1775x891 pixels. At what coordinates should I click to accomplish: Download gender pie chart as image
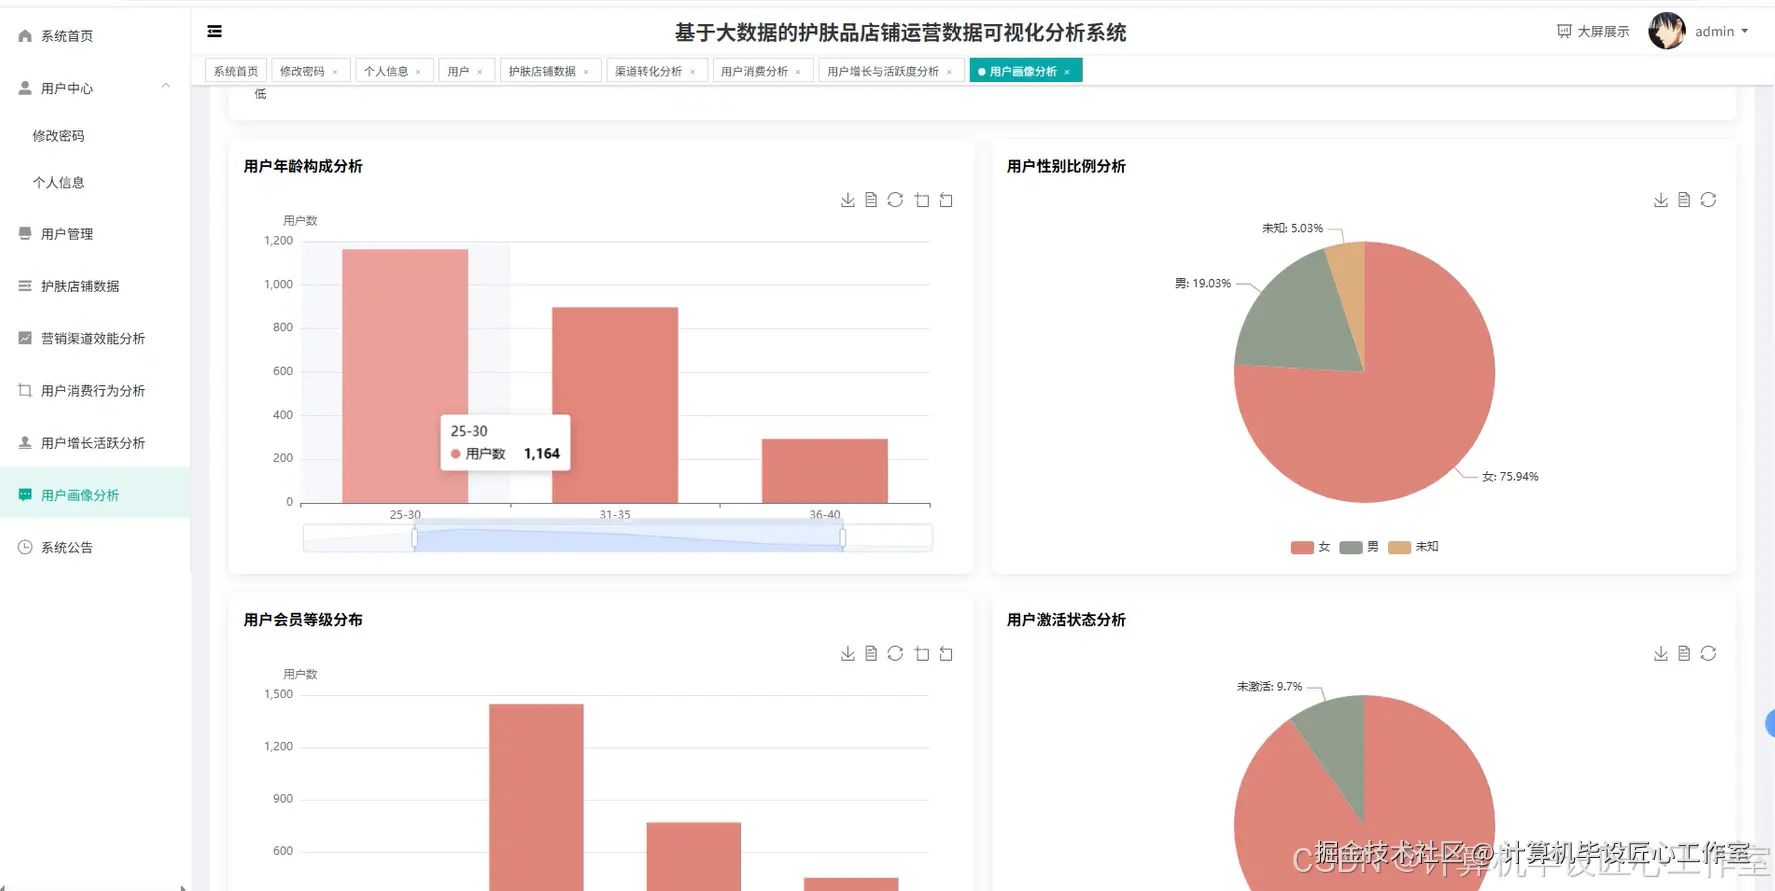point(1660,200)
